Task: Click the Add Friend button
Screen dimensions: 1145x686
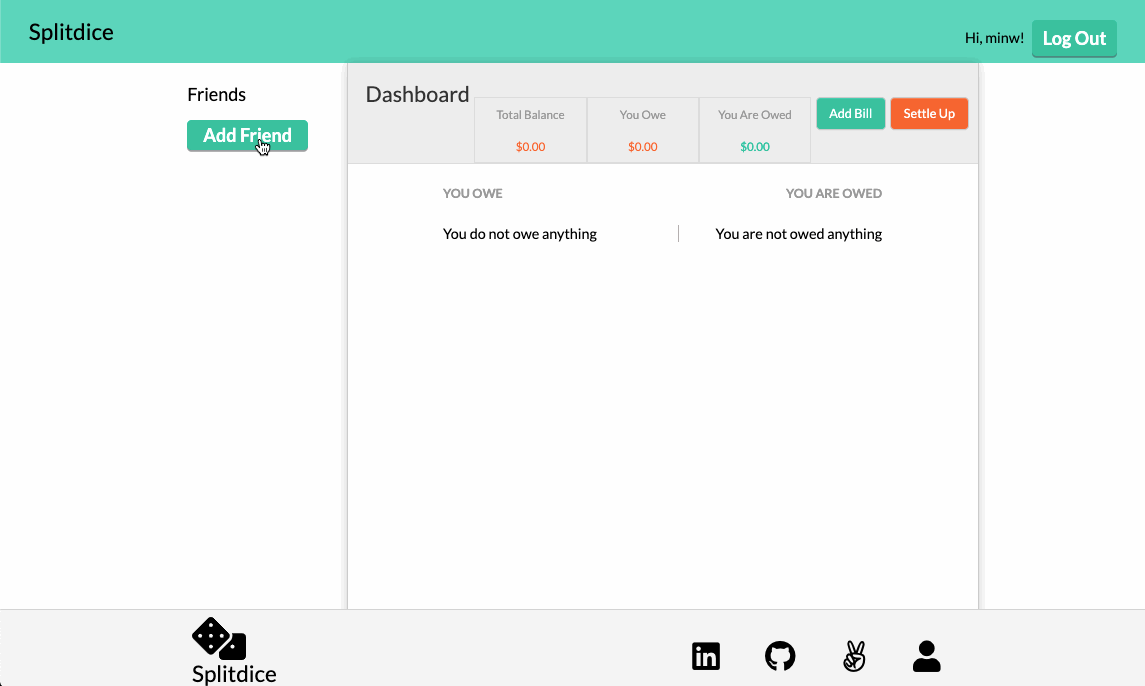Action: click(x=247, y=135)
